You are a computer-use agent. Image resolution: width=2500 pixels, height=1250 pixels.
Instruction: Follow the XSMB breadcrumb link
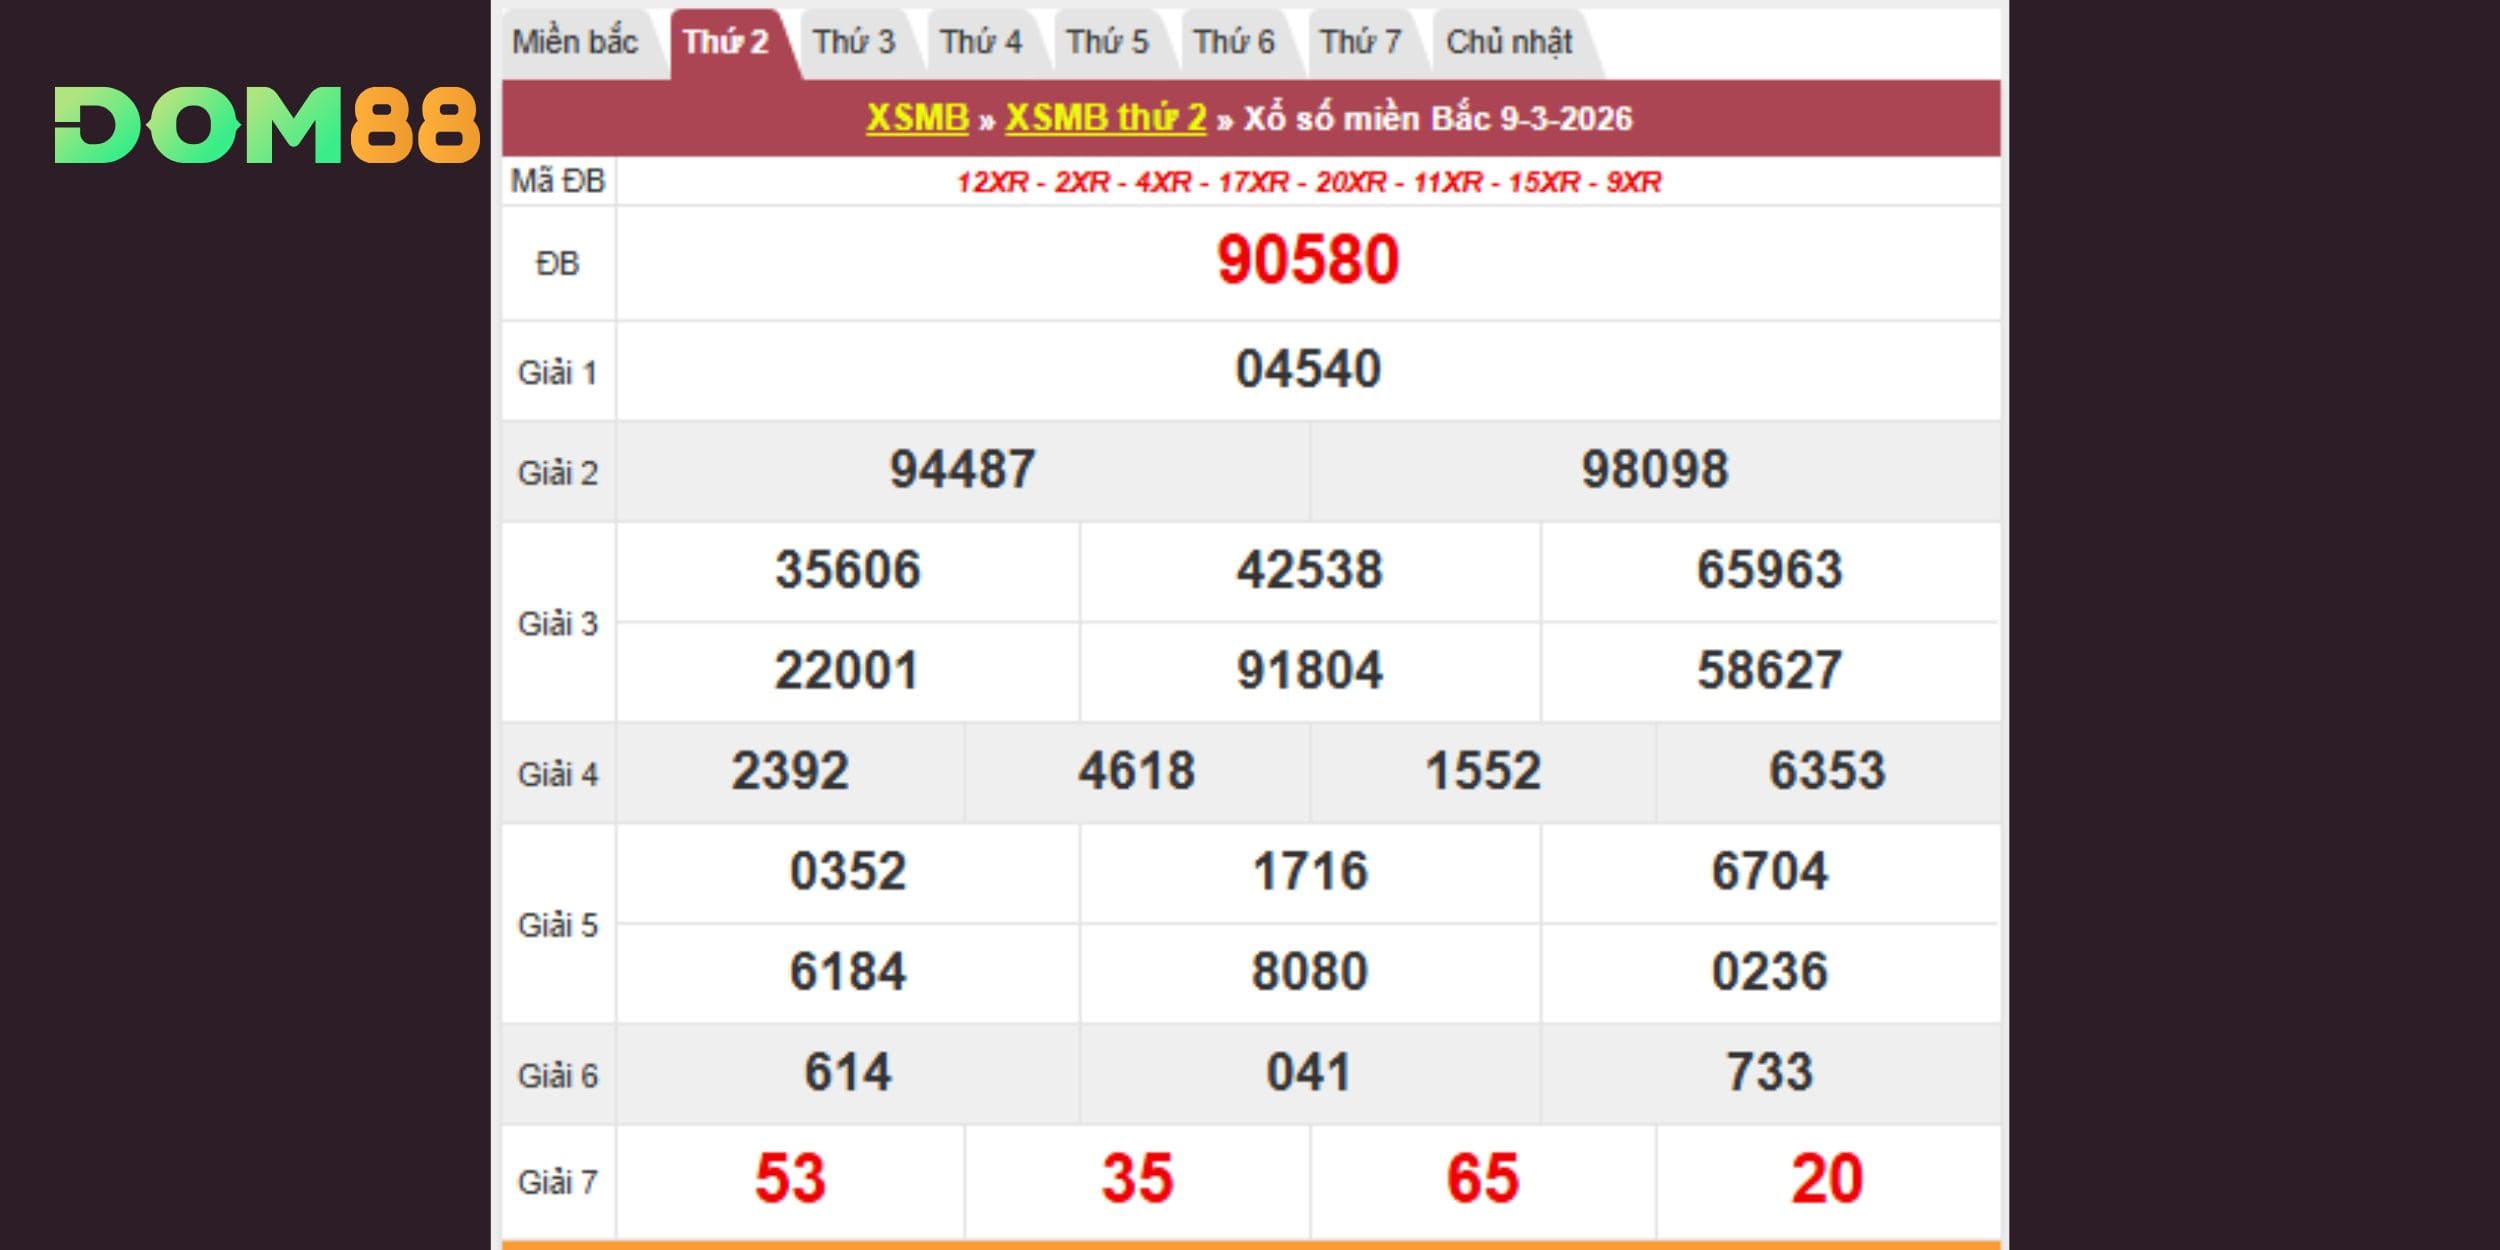point(917,118)
